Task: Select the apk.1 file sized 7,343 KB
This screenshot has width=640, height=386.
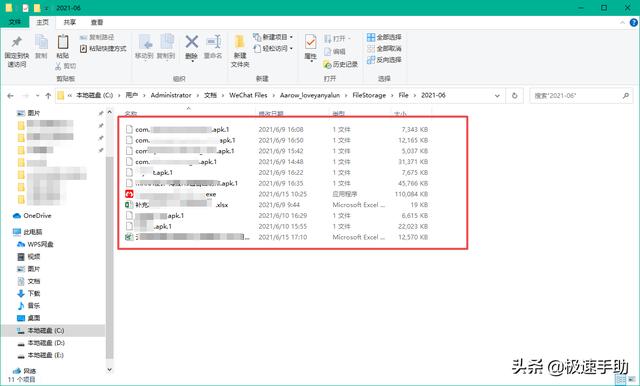Action: pyautogui.click(x=277, y=129)
